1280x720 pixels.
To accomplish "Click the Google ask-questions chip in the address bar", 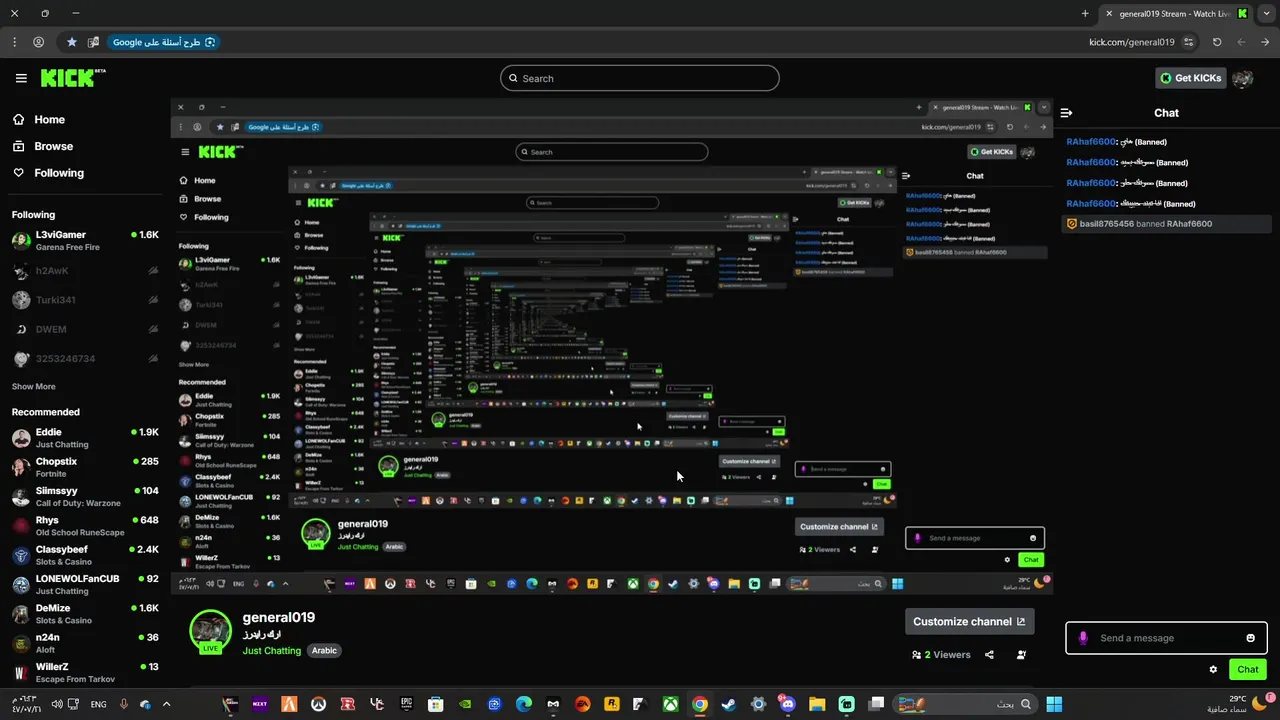I will coord(163,42).
